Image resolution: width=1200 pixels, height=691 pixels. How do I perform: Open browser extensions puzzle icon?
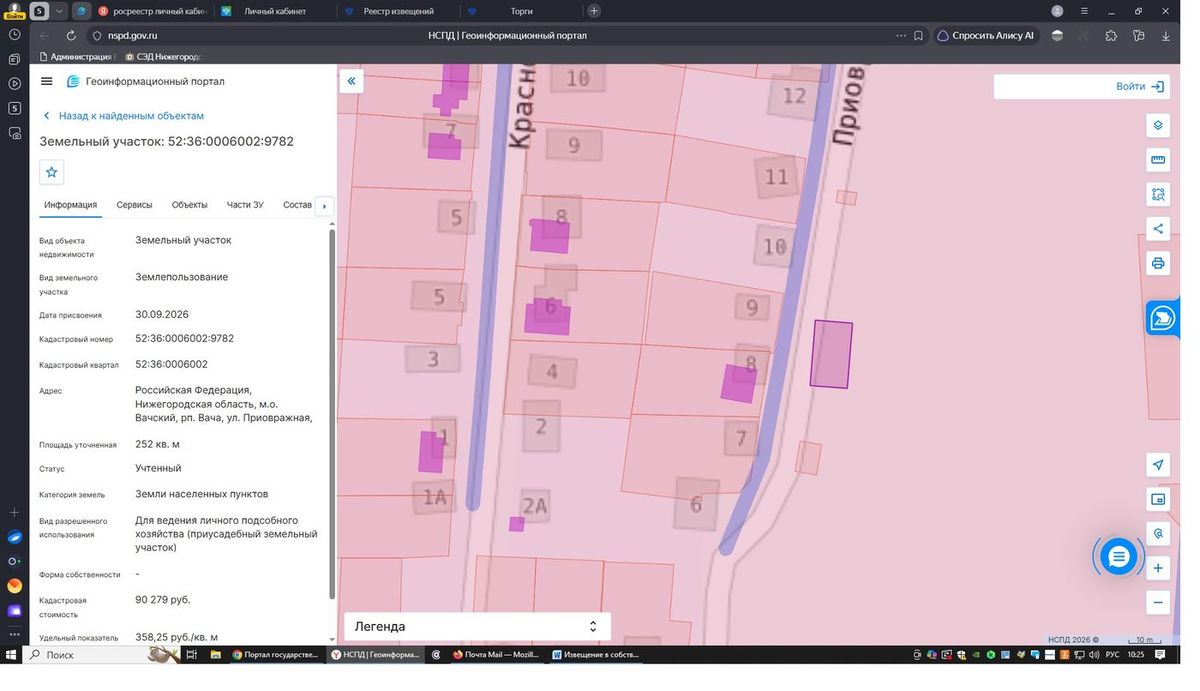pyautogui.click(x=1111, y=36)
